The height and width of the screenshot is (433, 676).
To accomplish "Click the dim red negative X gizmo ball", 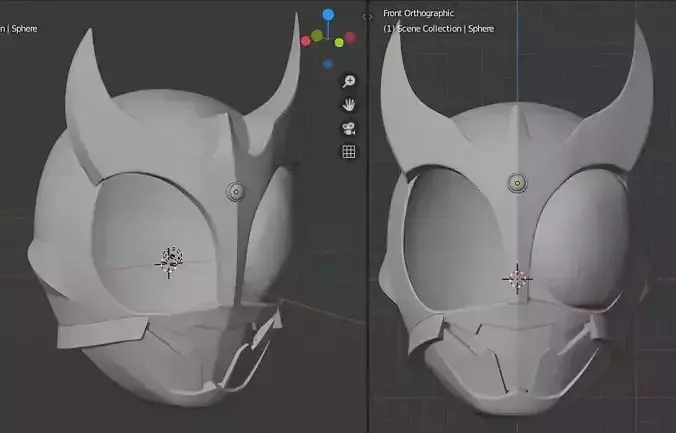I will (350, 38).
